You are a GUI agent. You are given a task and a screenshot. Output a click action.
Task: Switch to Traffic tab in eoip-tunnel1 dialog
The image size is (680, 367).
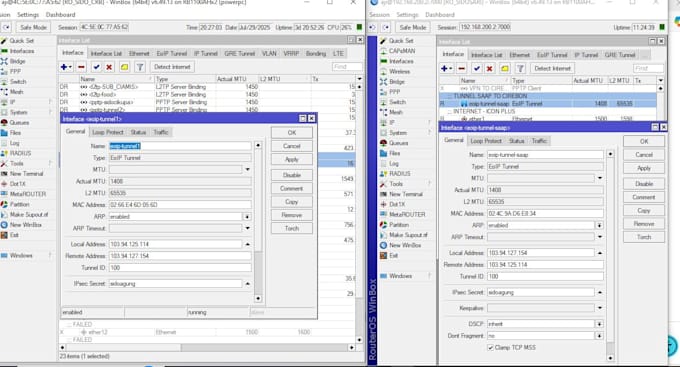(160, 132)
